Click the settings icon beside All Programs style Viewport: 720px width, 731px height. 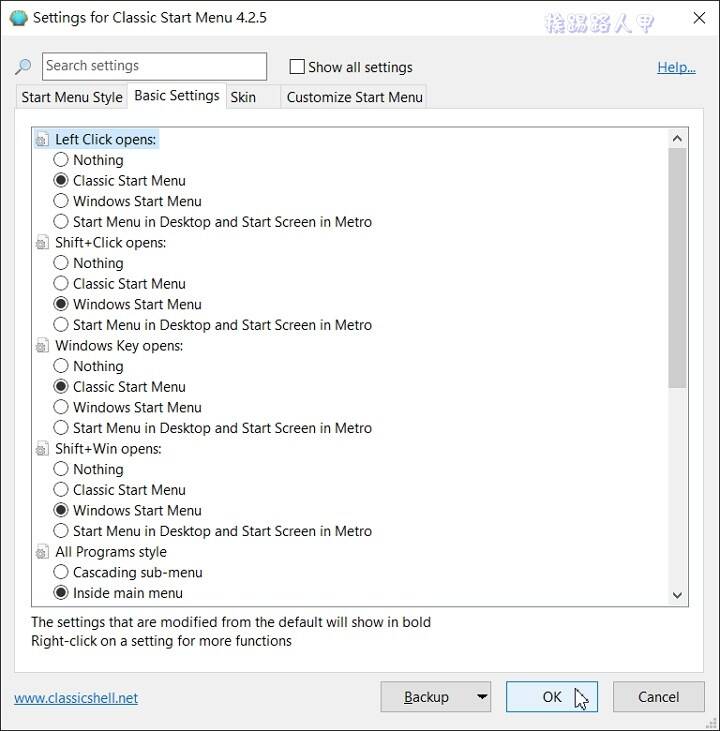click(x=42, y=552)
